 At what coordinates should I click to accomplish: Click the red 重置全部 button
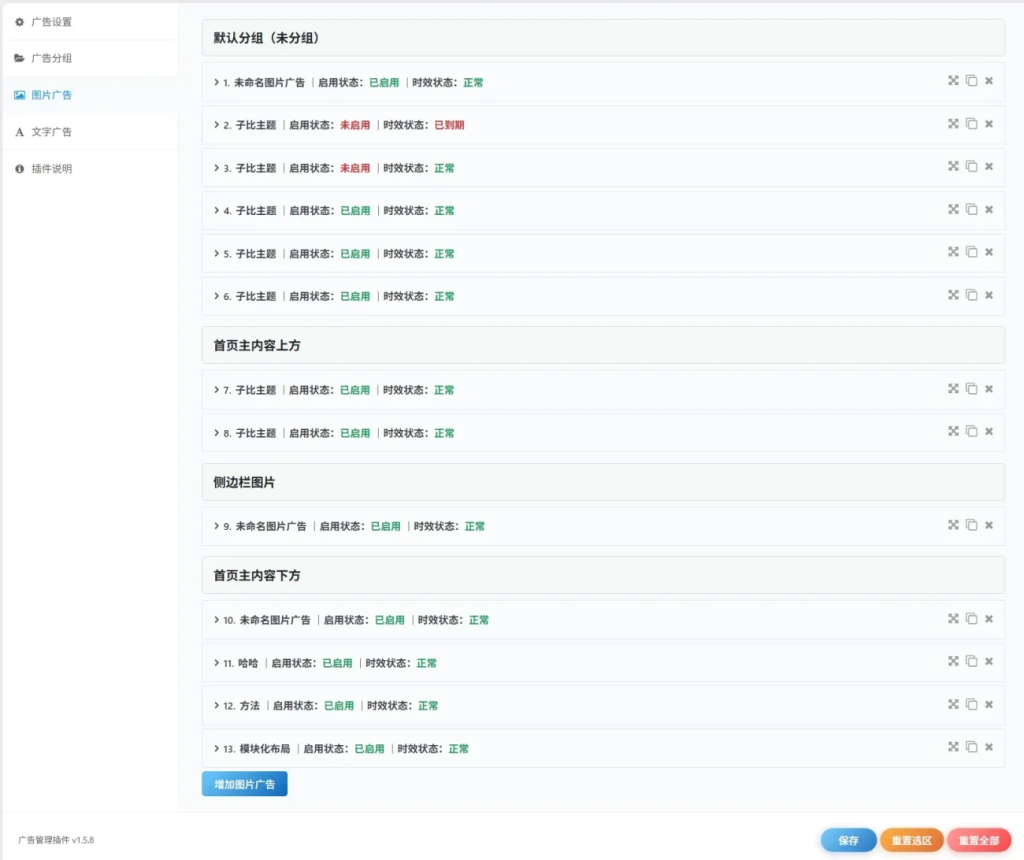coord(979,840)
